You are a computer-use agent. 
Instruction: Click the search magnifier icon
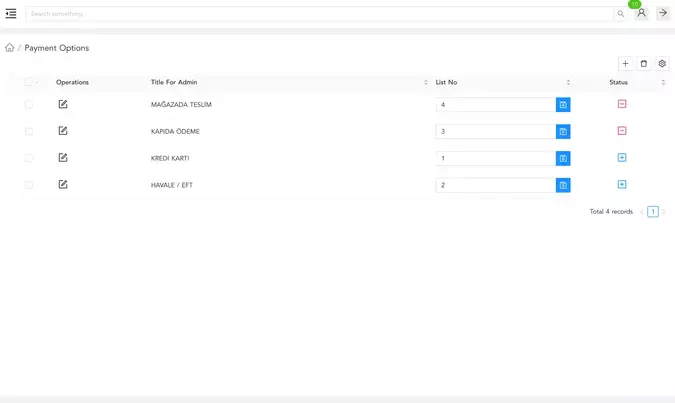click(x=620, y=14)
